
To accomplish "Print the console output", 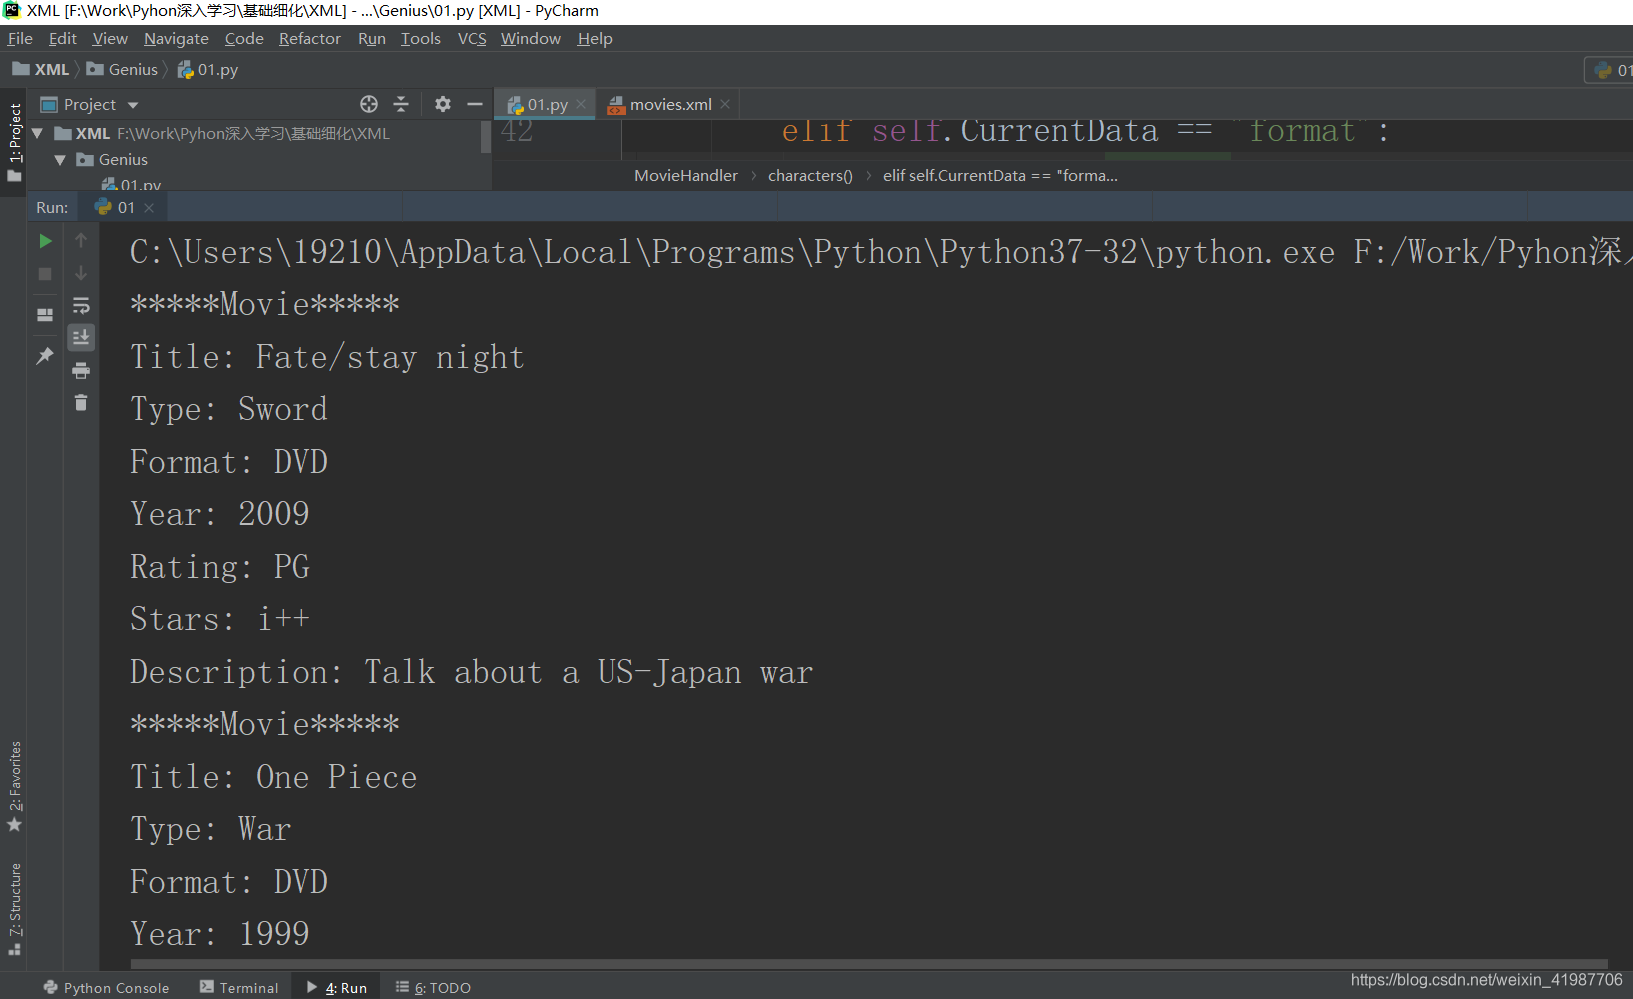I will pos(81,370).
